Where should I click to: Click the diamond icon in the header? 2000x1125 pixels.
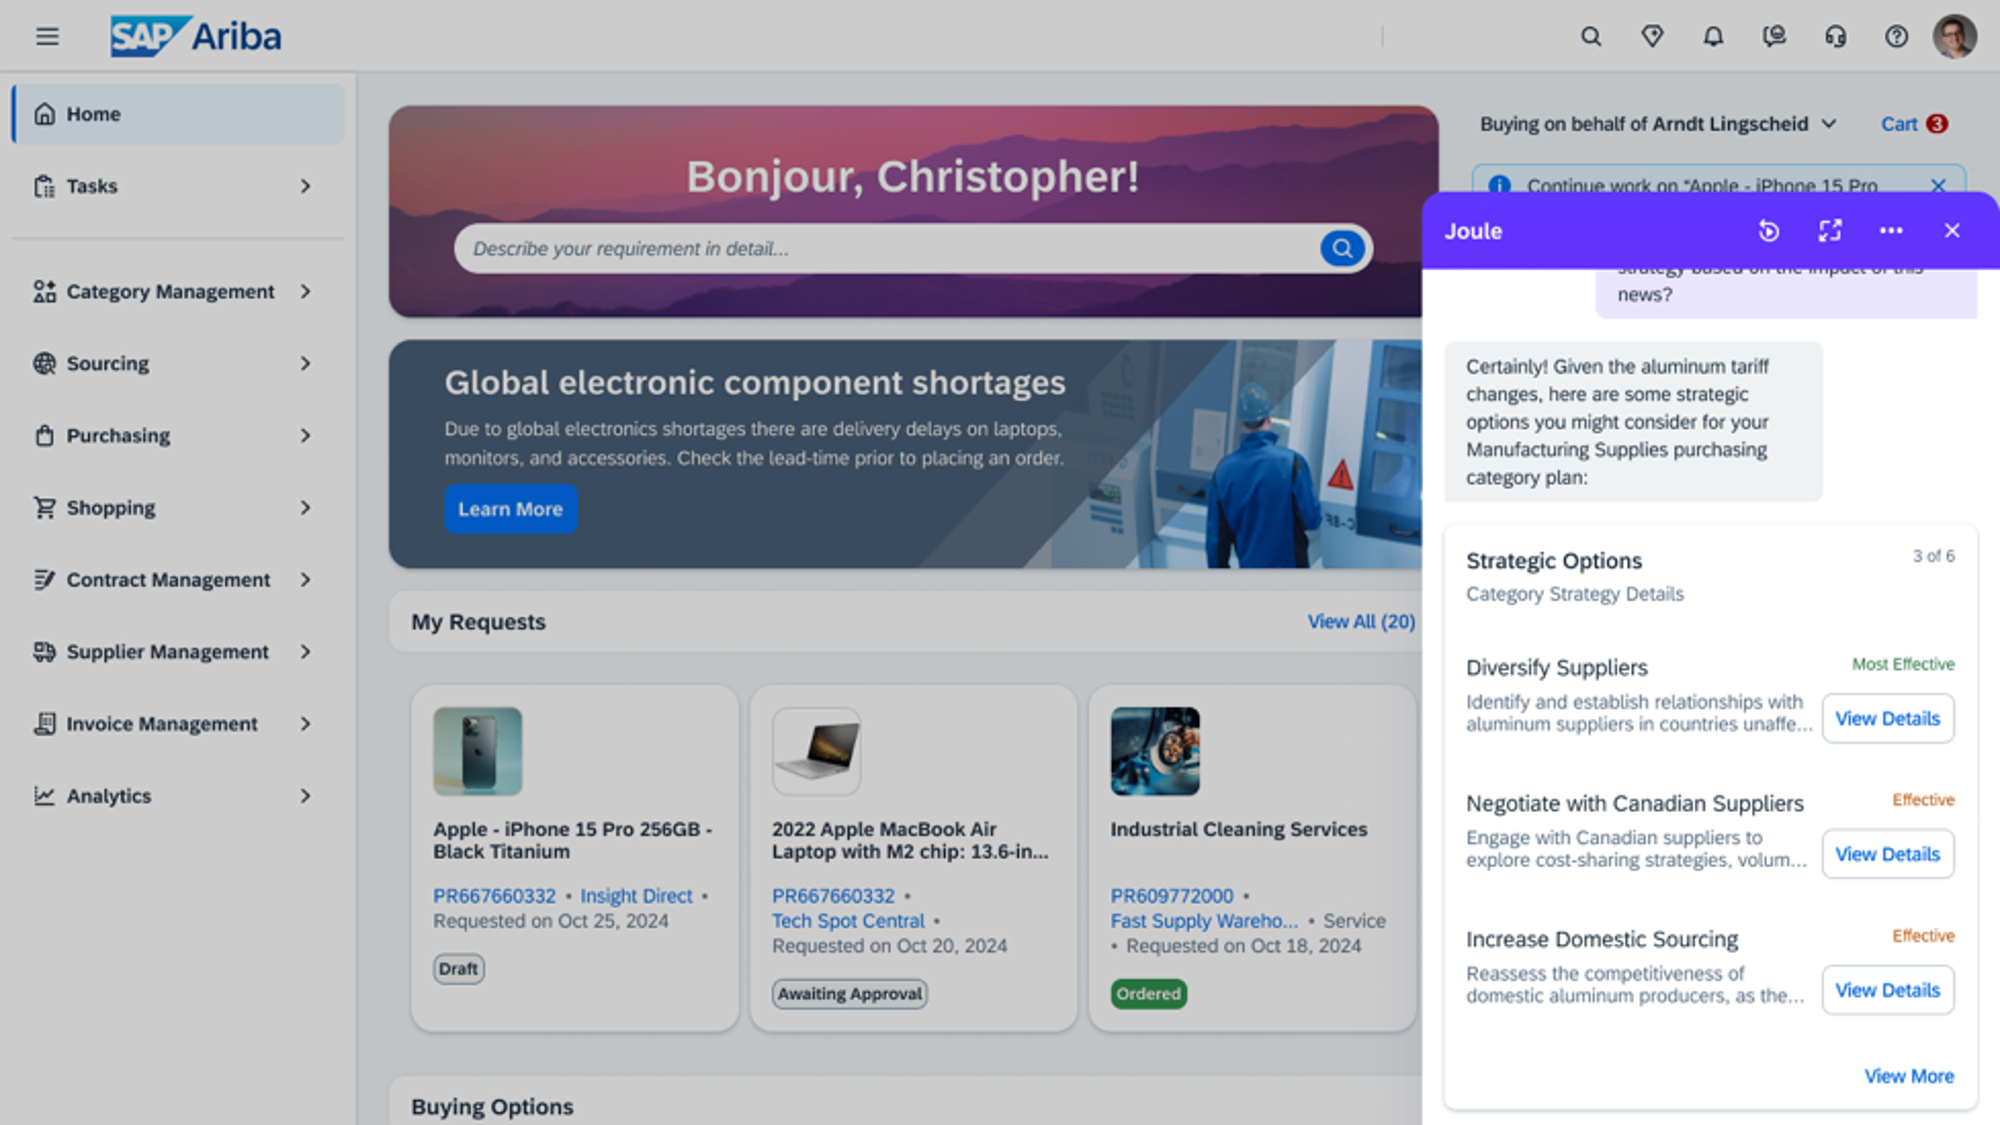coord(1652,37)
